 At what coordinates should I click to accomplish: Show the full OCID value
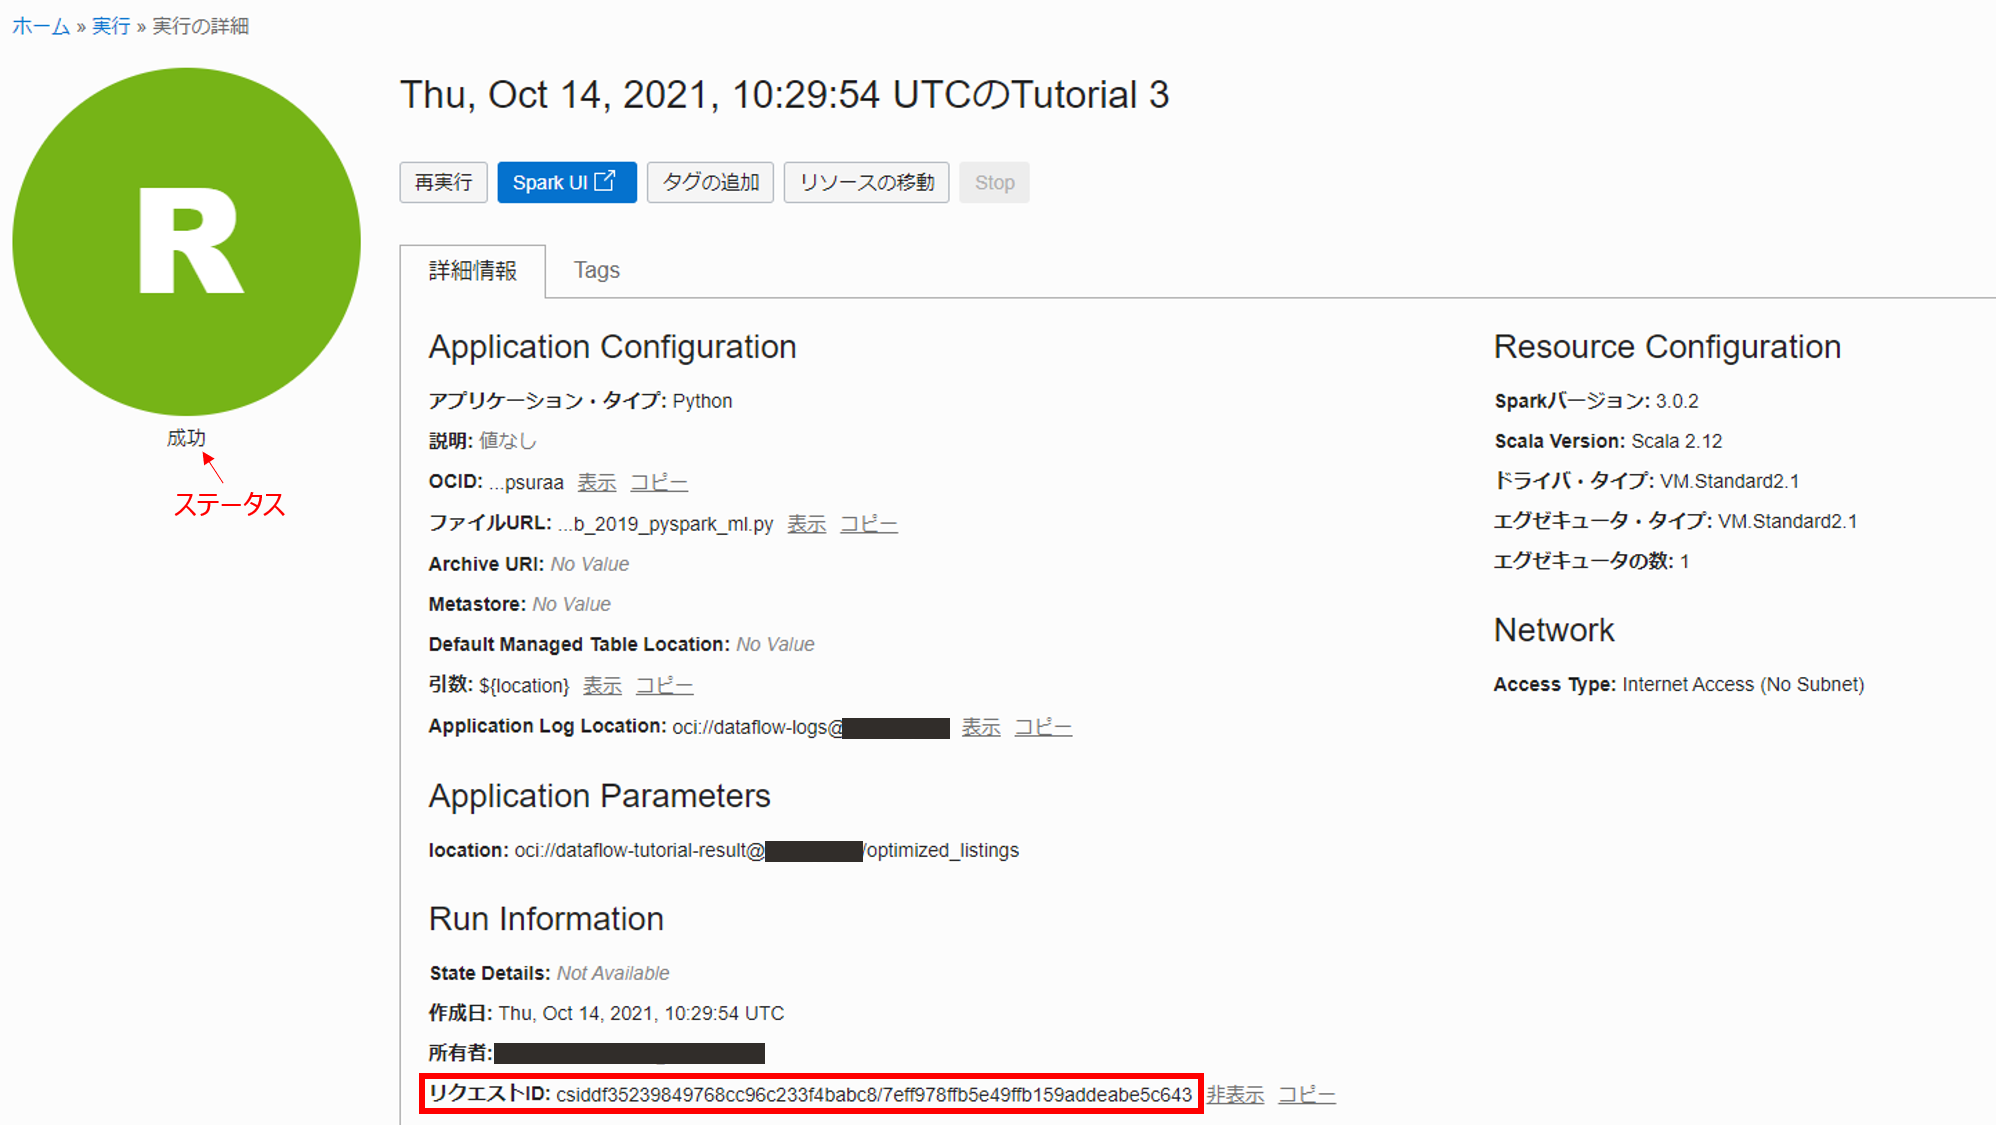[x=597, y=482]
